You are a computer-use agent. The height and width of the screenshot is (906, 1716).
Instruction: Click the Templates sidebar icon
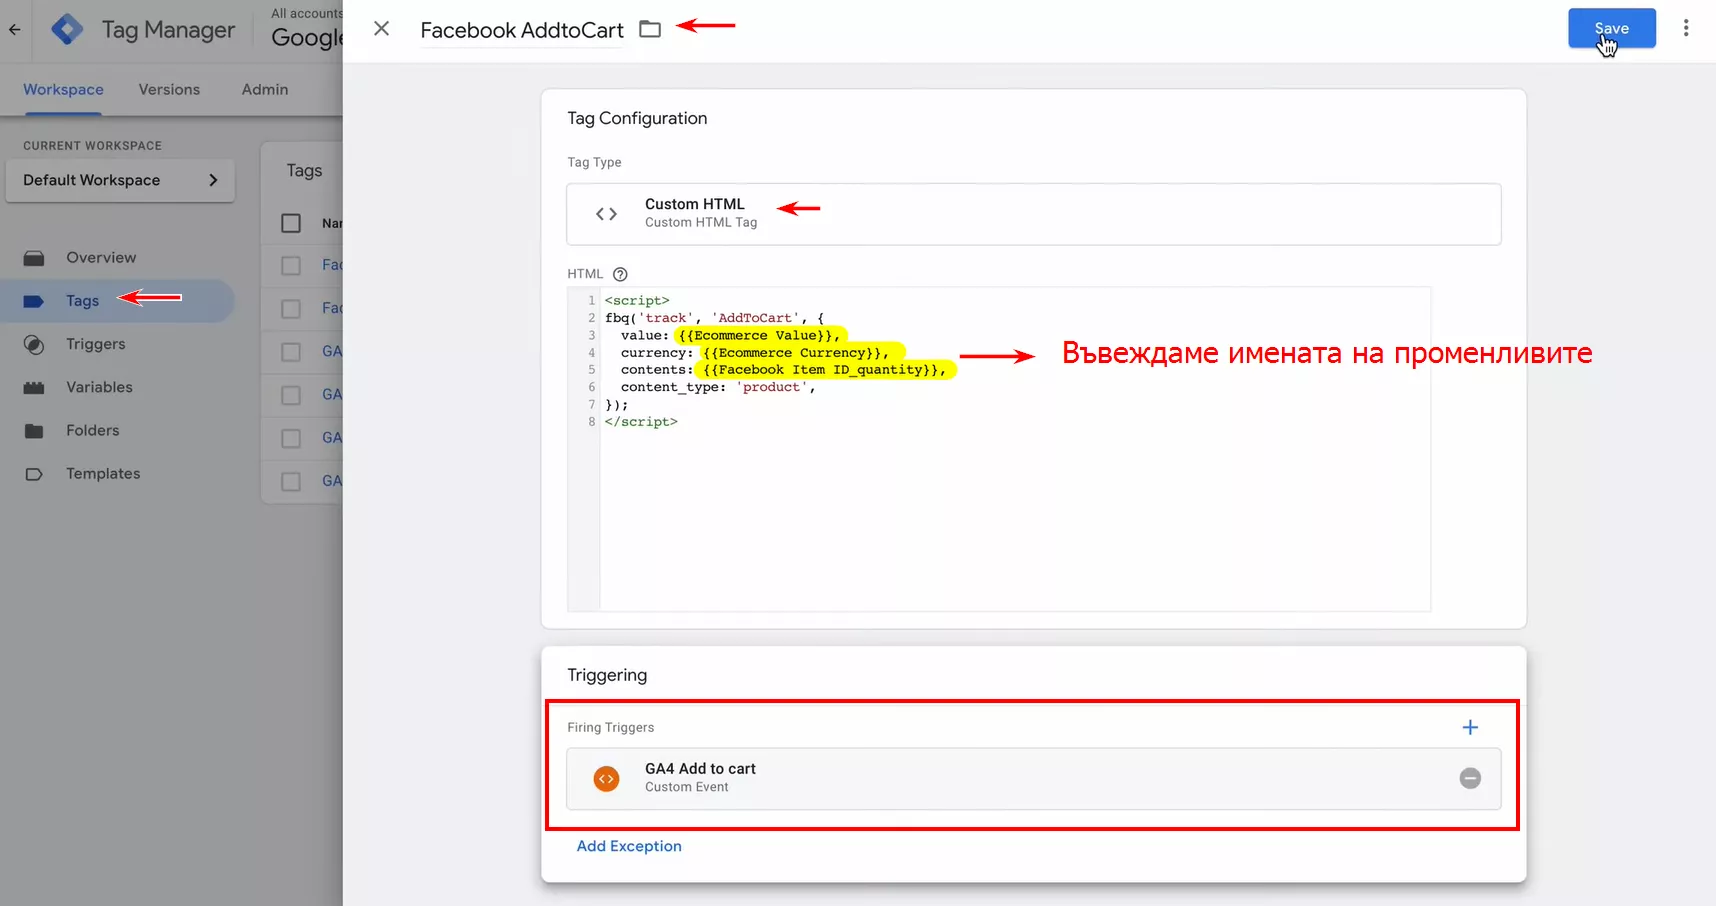[x=34, y=474]
